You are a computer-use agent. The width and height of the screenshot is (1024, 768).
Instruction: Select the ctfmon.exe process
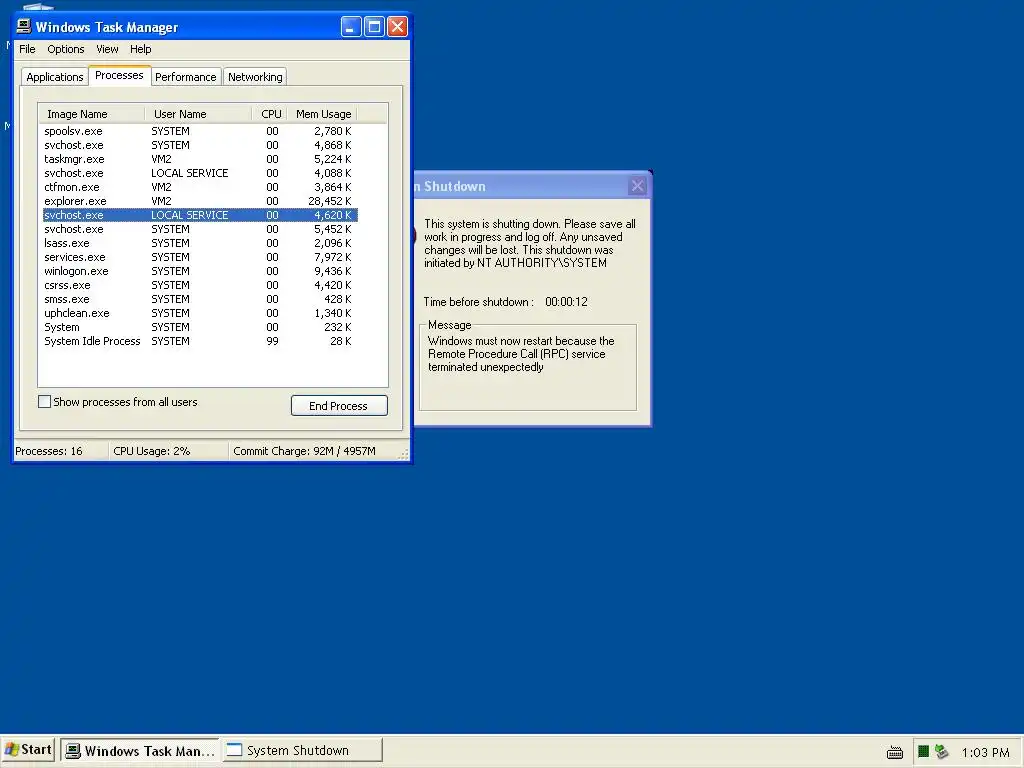(200, 187)
